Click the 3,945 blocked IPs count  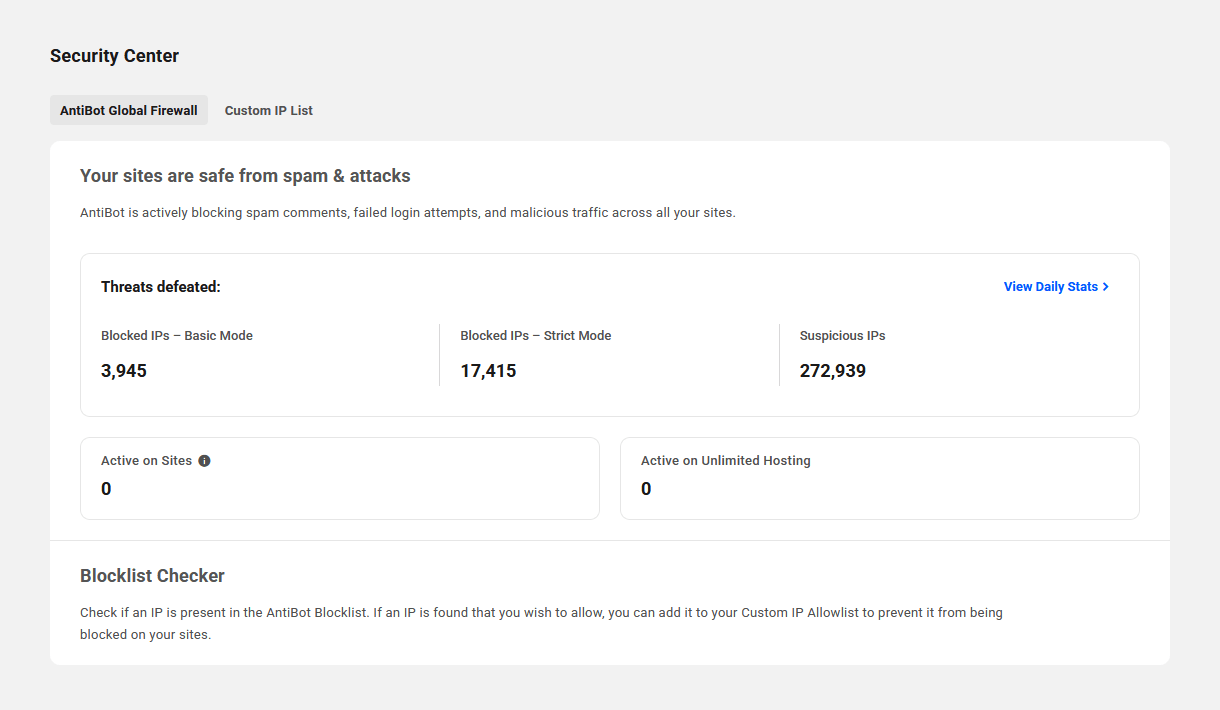[x=124, y=371]
